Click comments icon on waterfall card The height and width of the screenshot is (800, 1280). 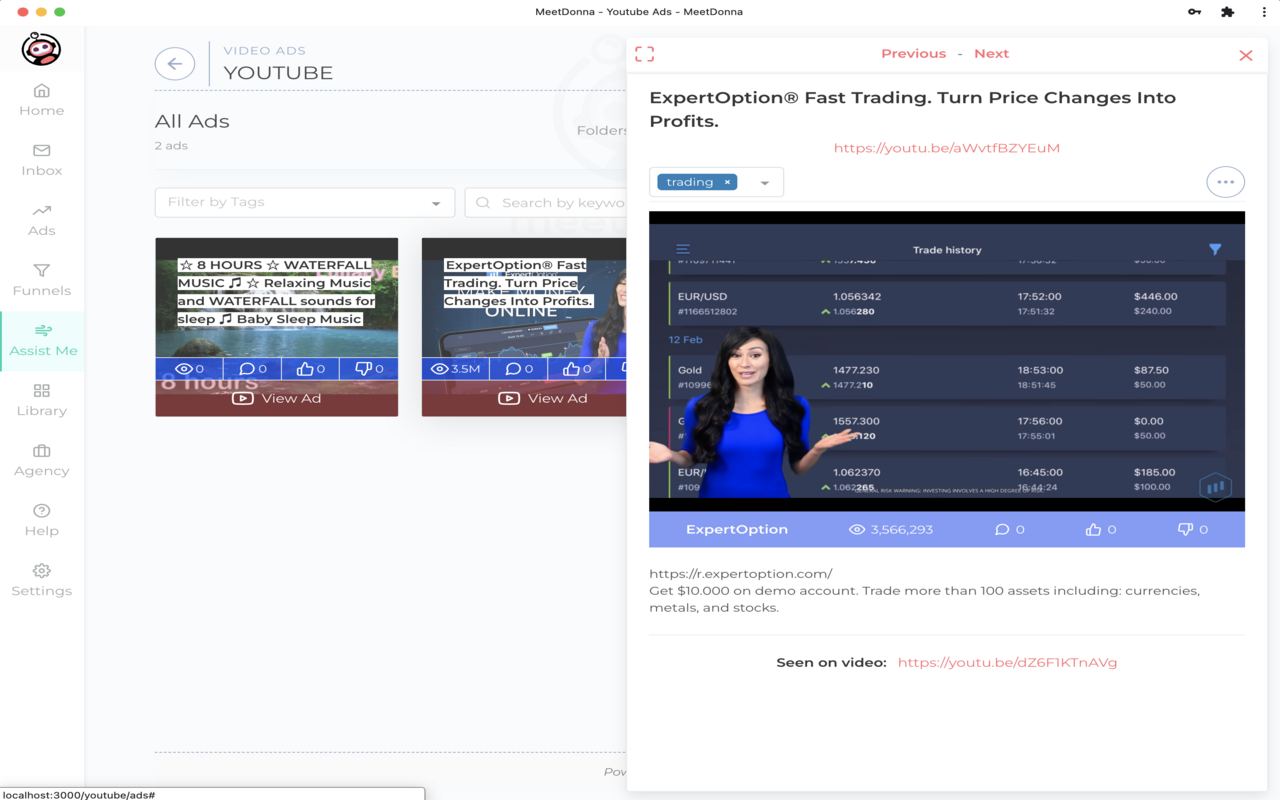[248, 369]
